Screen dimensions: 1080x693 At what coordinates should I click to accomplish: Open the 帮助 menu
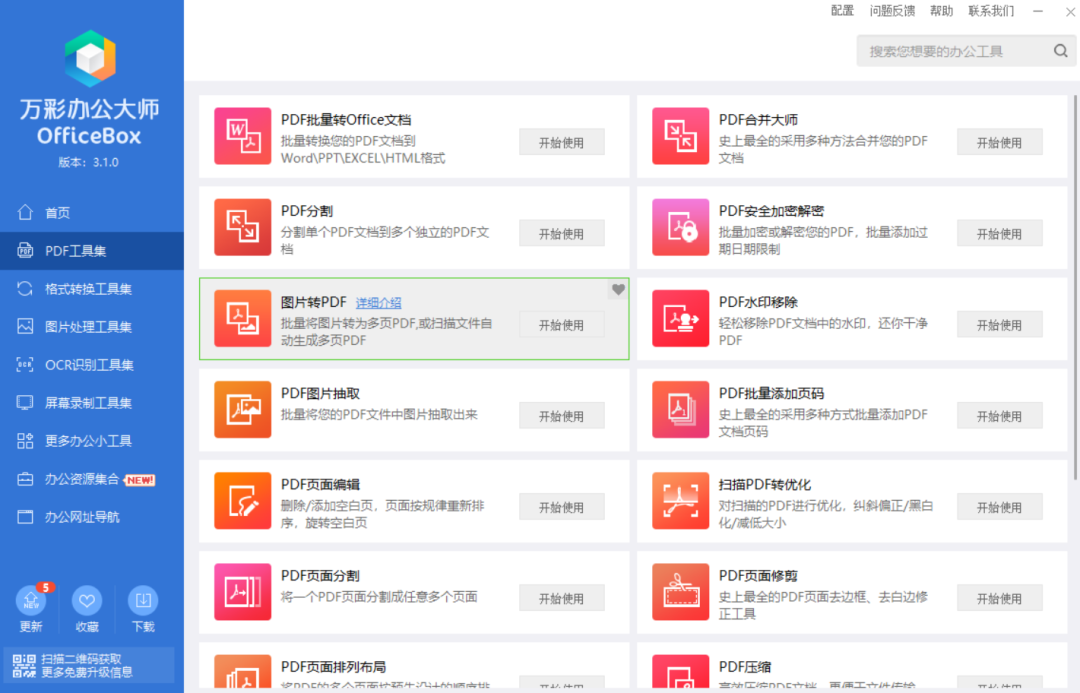click(x=942, y=10)
